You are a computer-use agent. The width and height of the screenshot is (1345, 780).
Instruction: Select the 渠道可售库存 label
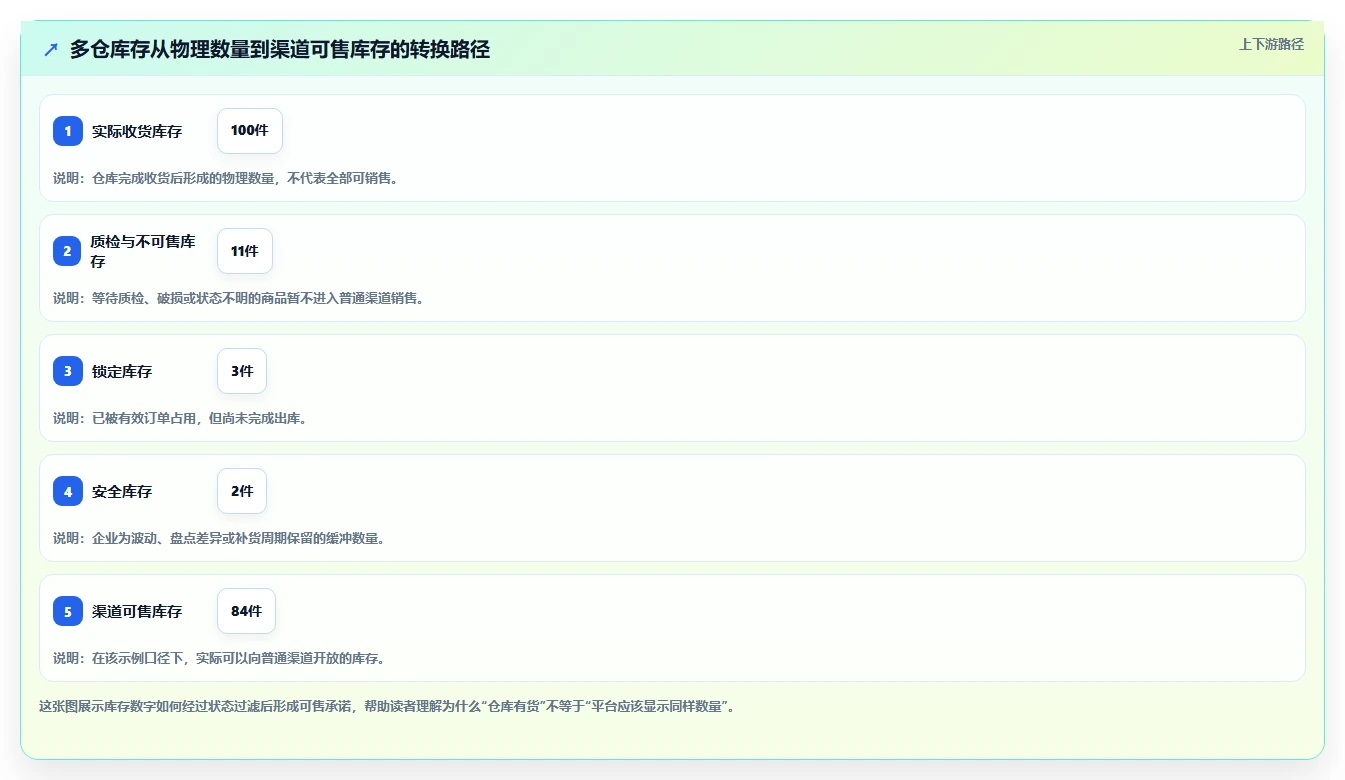(137, 611)
